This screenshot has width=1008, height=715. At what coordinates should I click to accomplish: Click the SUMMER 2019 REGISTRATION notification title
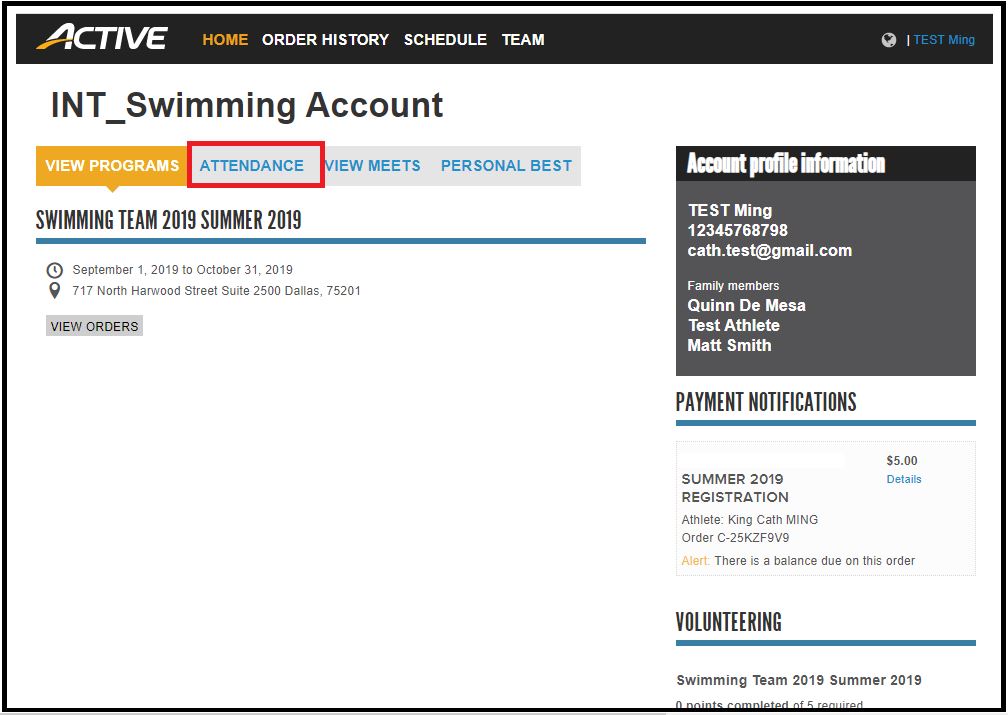coord(735,488)
